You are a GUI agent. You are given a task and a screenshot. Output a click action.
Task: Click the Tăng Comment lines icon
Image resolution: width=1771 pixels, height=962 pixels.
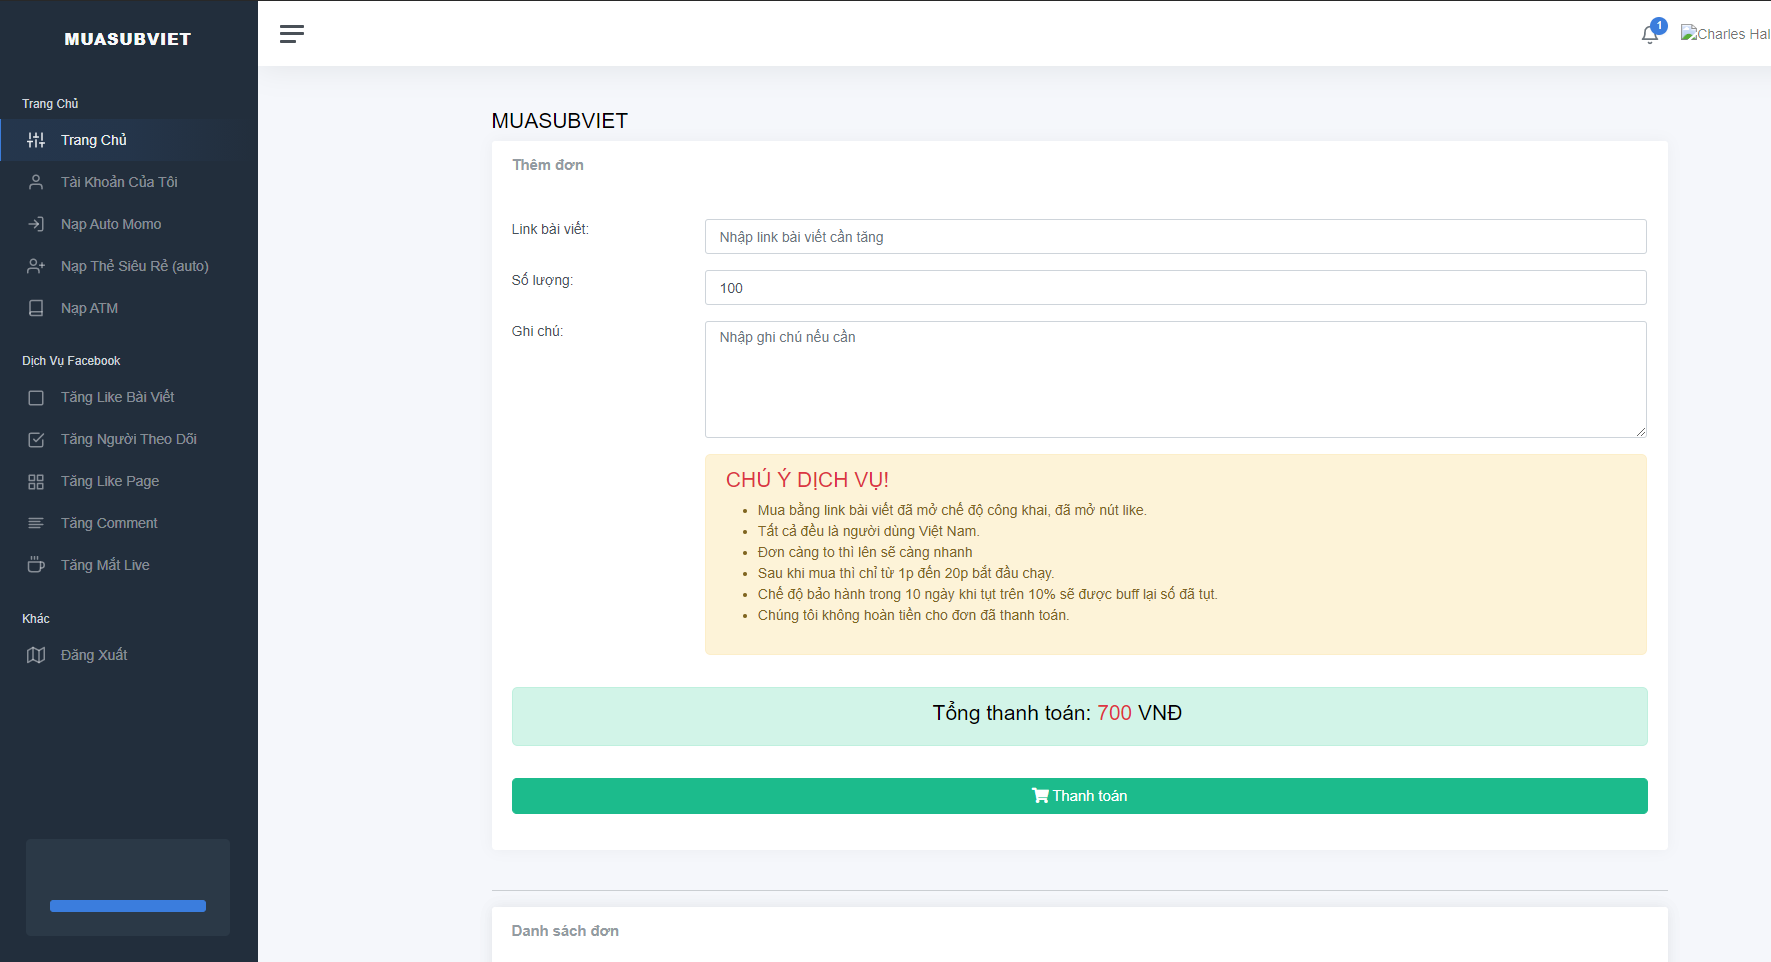(x=36, y=523)
